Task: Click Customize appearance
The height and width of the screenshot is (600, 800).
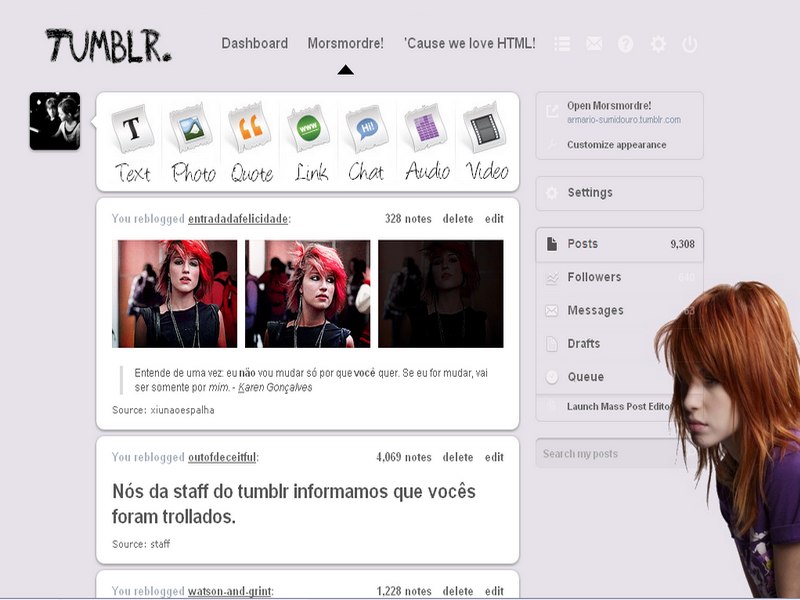Action: [x=616, y=145]
